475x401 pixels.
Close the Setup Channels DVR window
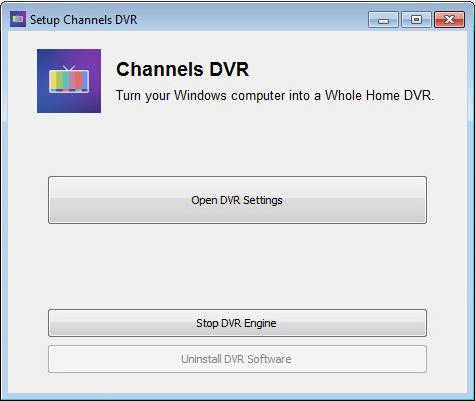click(449, 20)
